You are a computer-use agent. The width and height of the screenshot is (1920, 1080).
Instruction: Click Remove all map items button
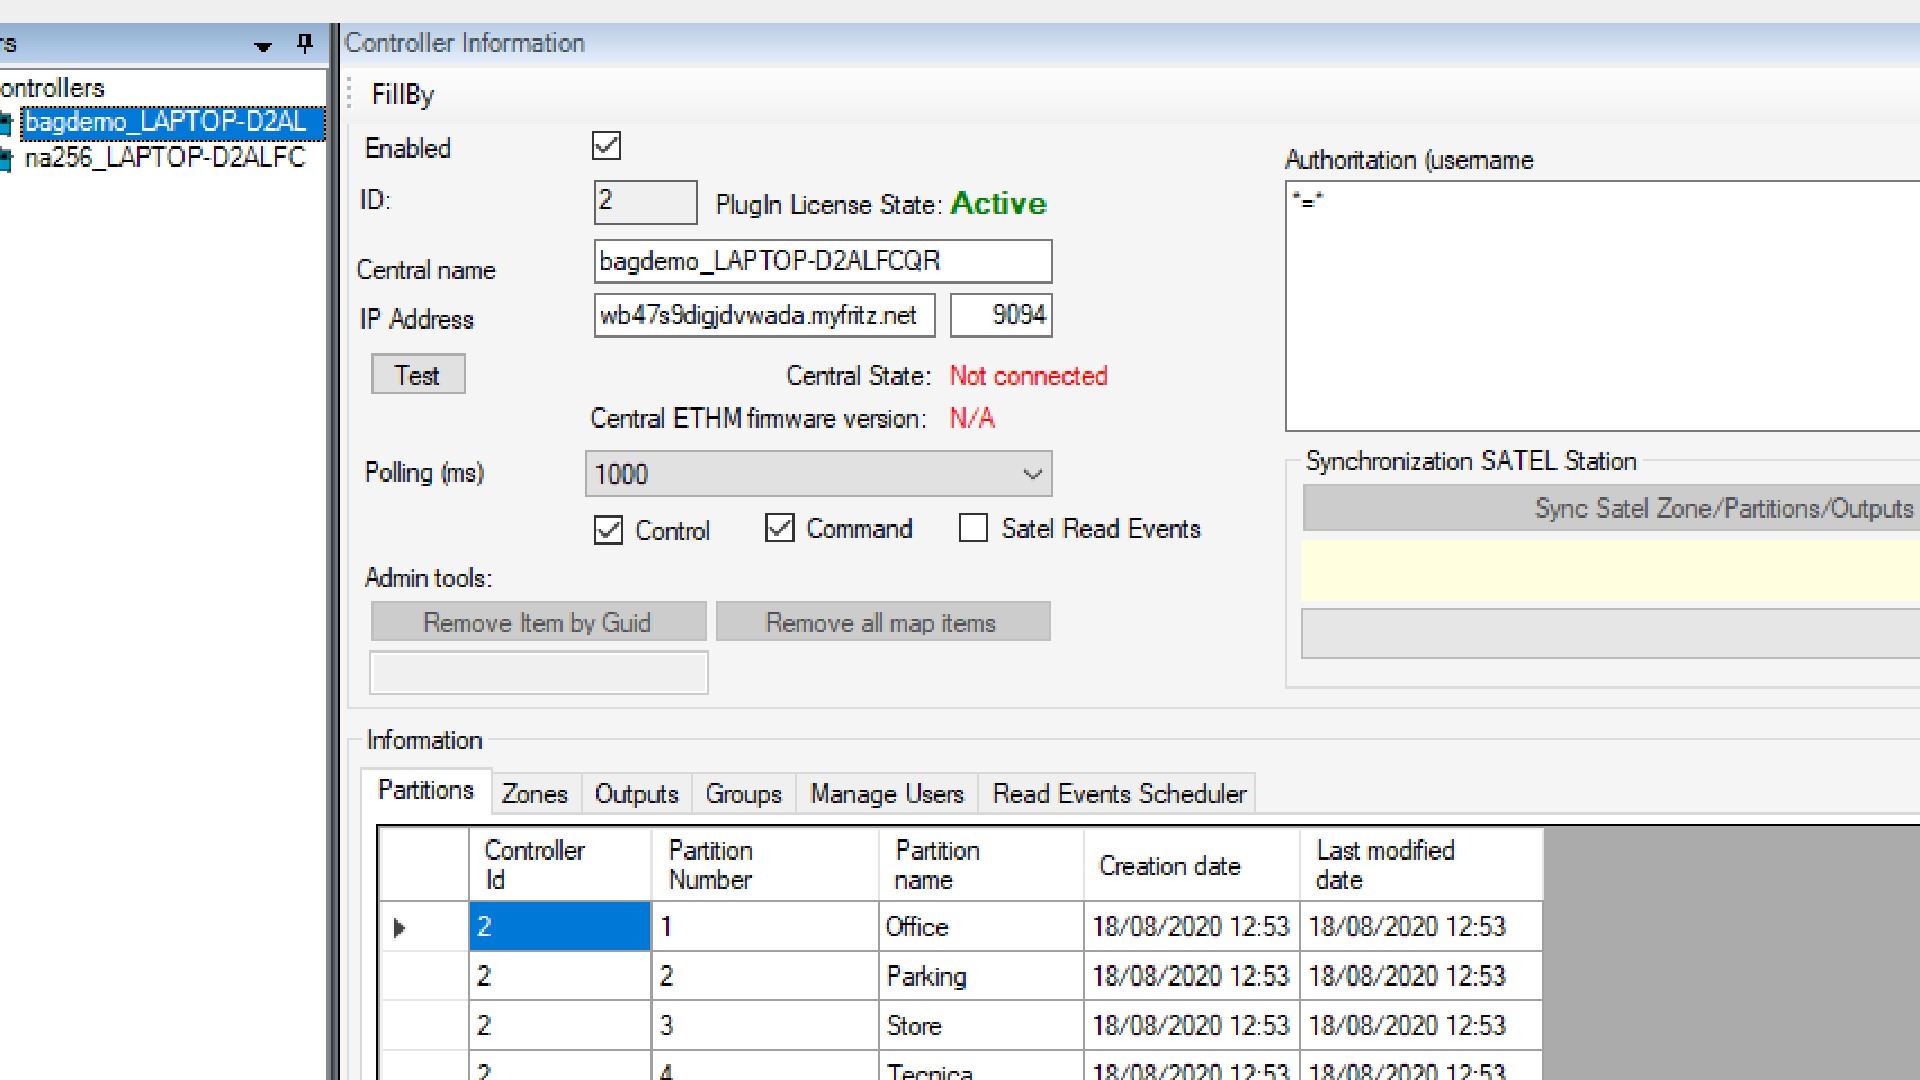pos(883,622)
